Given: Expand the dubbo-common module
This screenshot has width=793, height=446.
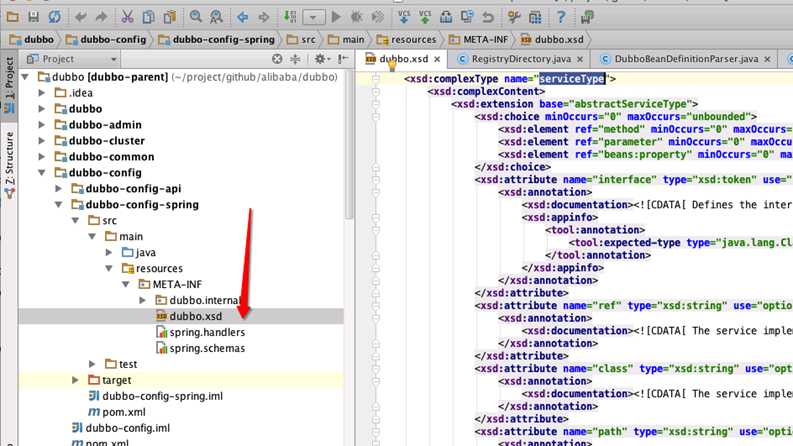Looking at the screenshot, I should pyautogui.click(x=42, y=157).
